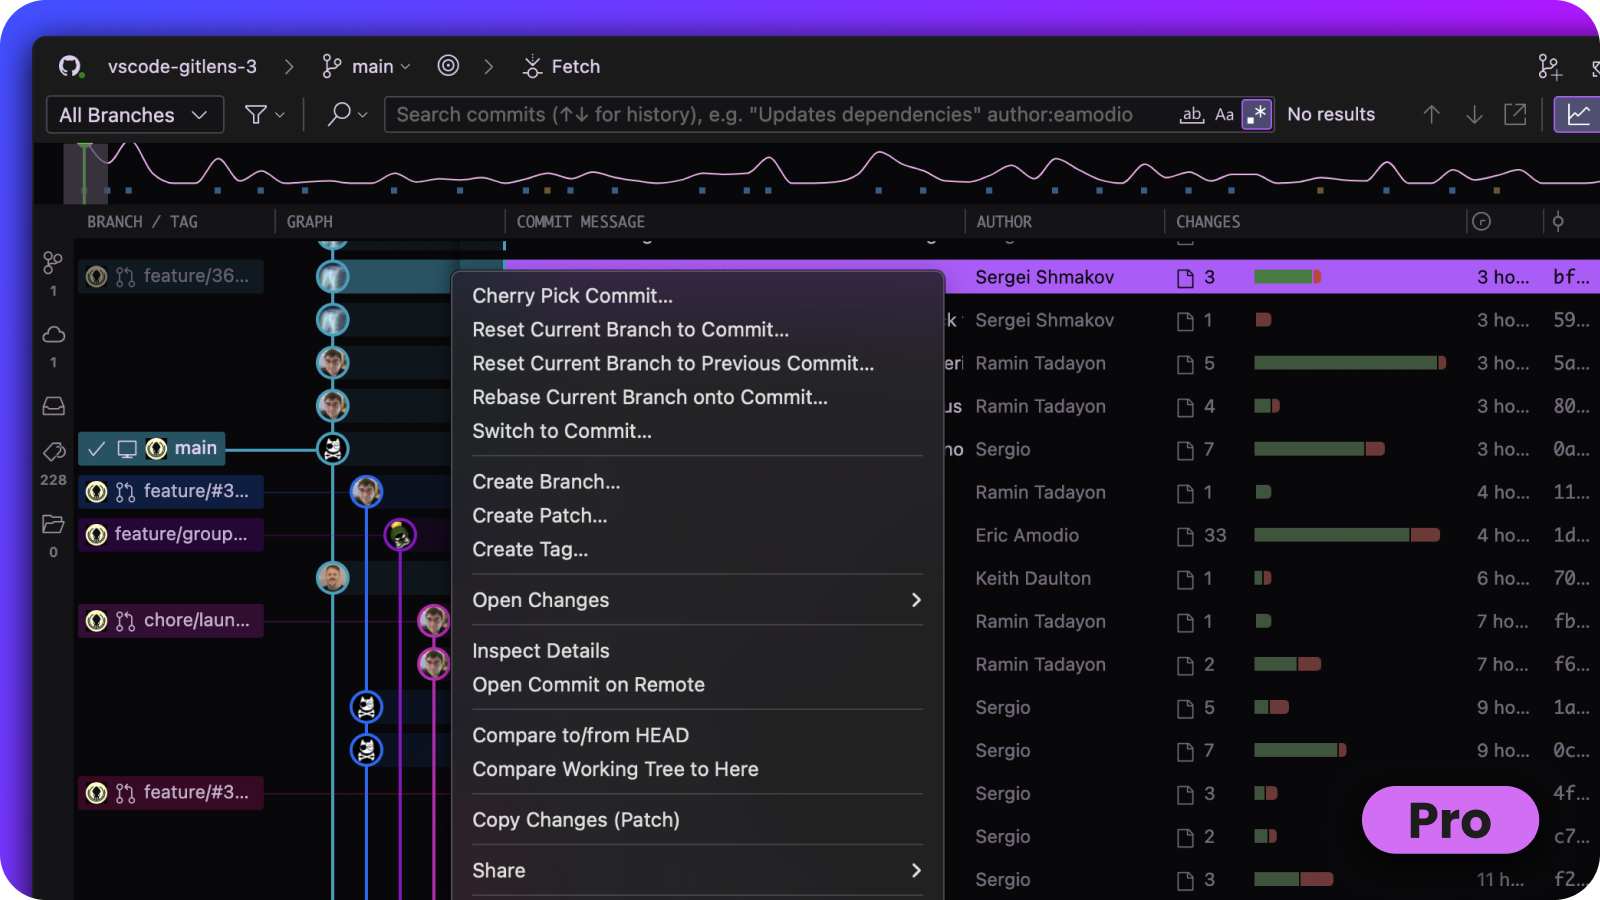Click the stashes inbox sidebar icon
The image size is (1600, 900).
tap(53, 406)
